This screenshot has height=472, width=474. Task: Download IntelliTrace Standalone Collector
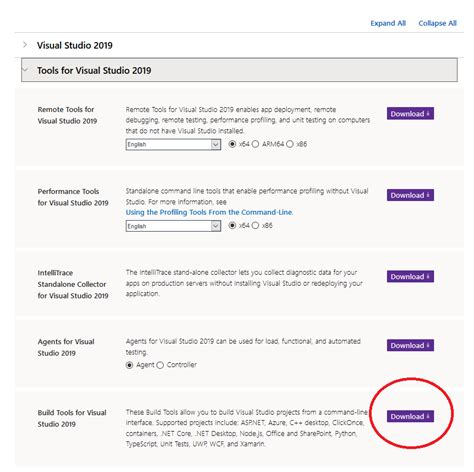tap(410, 276)
